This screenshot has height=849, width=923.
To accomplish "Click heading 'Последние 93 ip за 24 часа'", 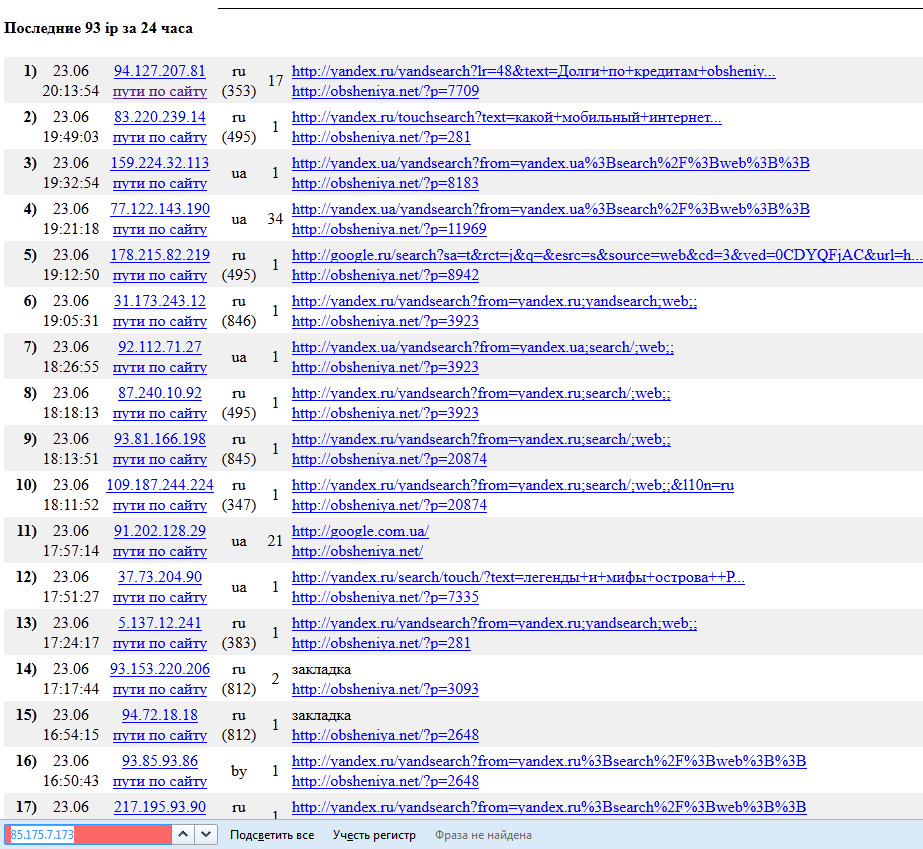I will 98,28.
